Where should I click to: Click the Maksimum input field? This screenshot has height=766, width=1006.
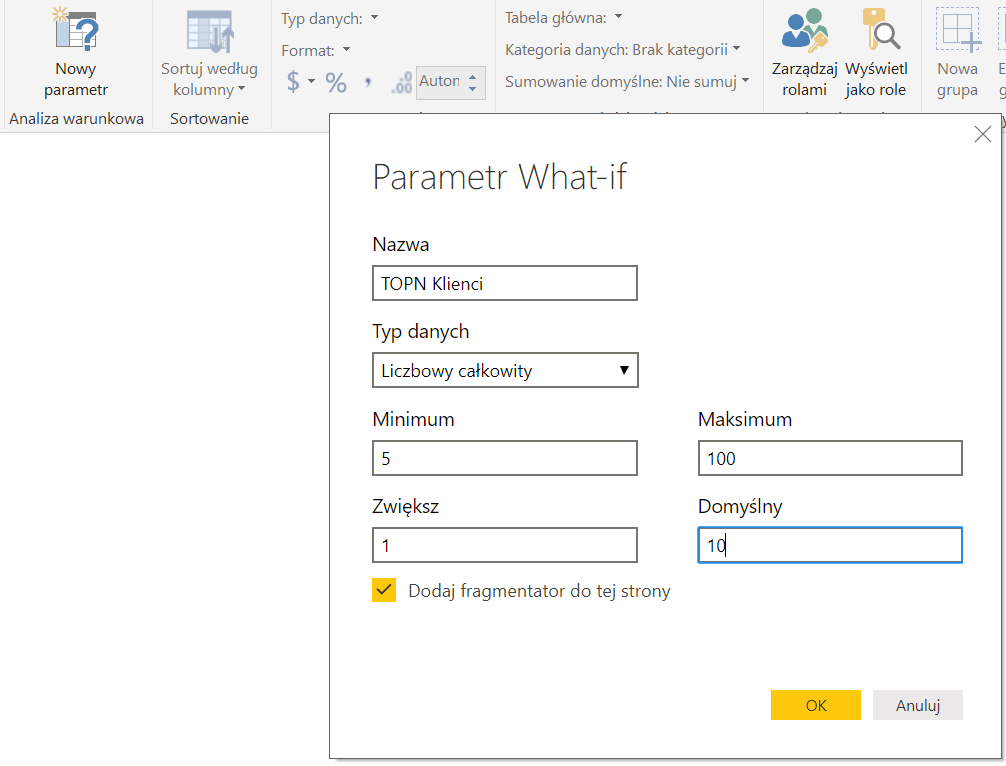830,458
